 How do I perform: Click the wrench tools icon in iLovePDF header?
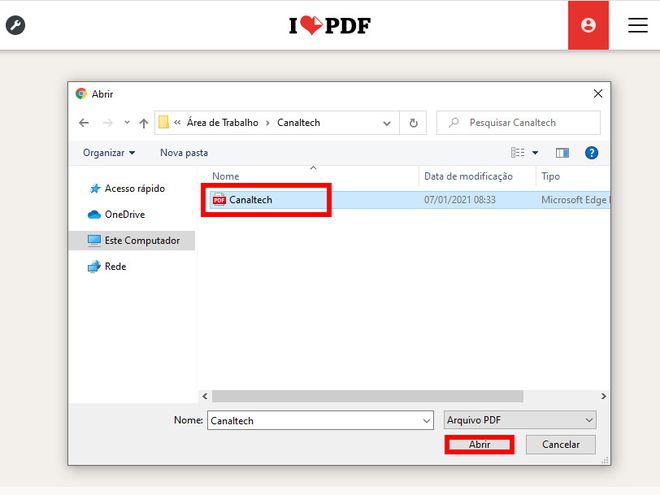[x=16, y=25]
